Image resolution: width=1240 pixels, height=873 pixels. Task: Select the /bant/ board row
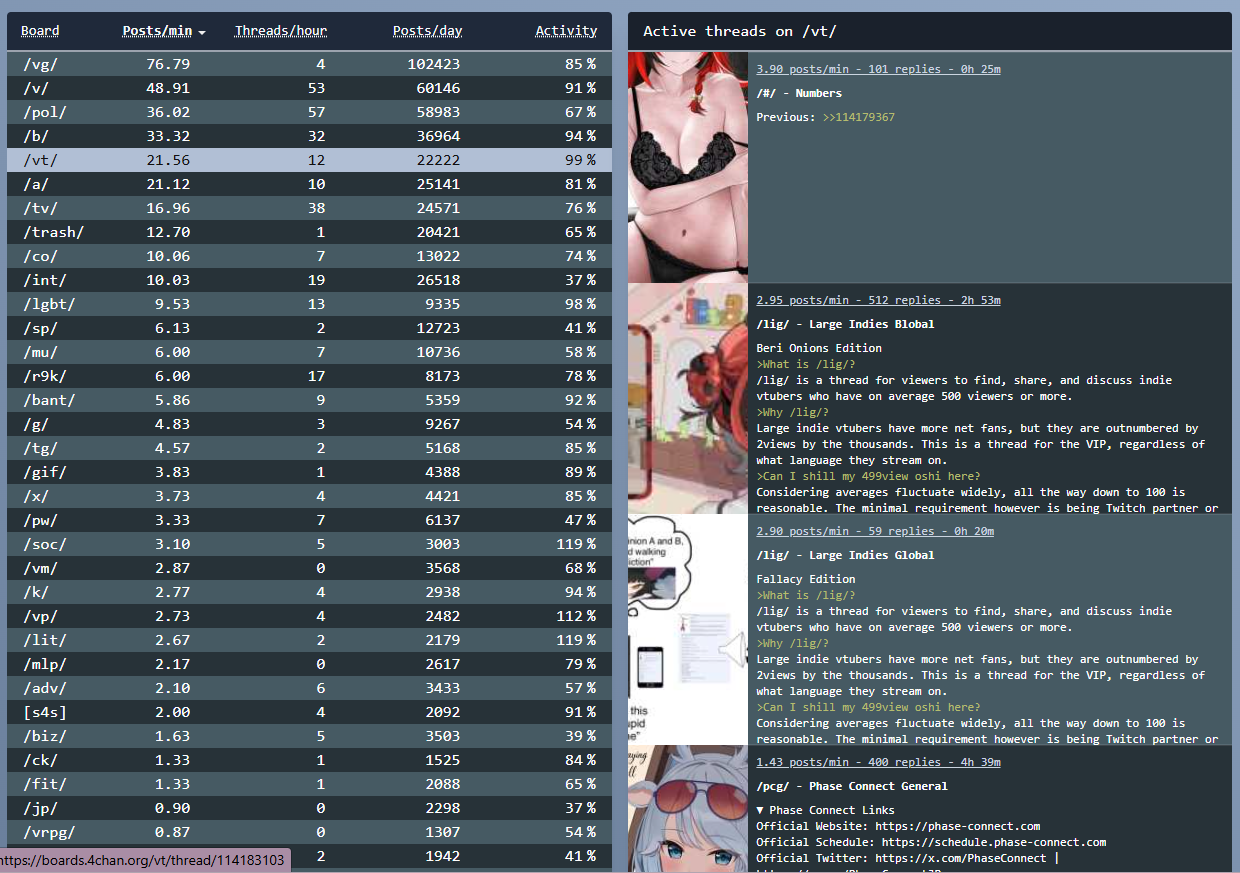pyautogui.click(x=309, y=400)
